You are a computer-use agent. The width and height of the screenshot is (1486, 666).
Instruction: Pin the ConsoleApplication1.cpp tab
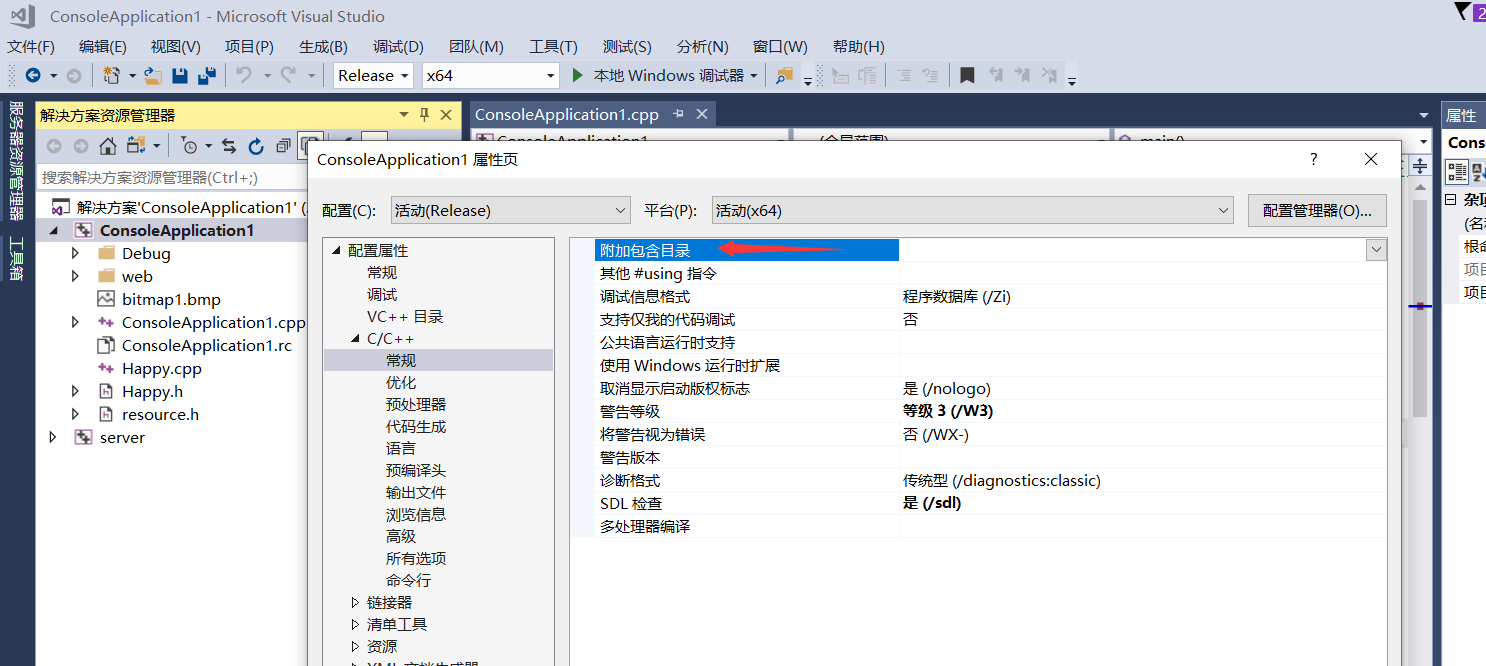point(679,114)
